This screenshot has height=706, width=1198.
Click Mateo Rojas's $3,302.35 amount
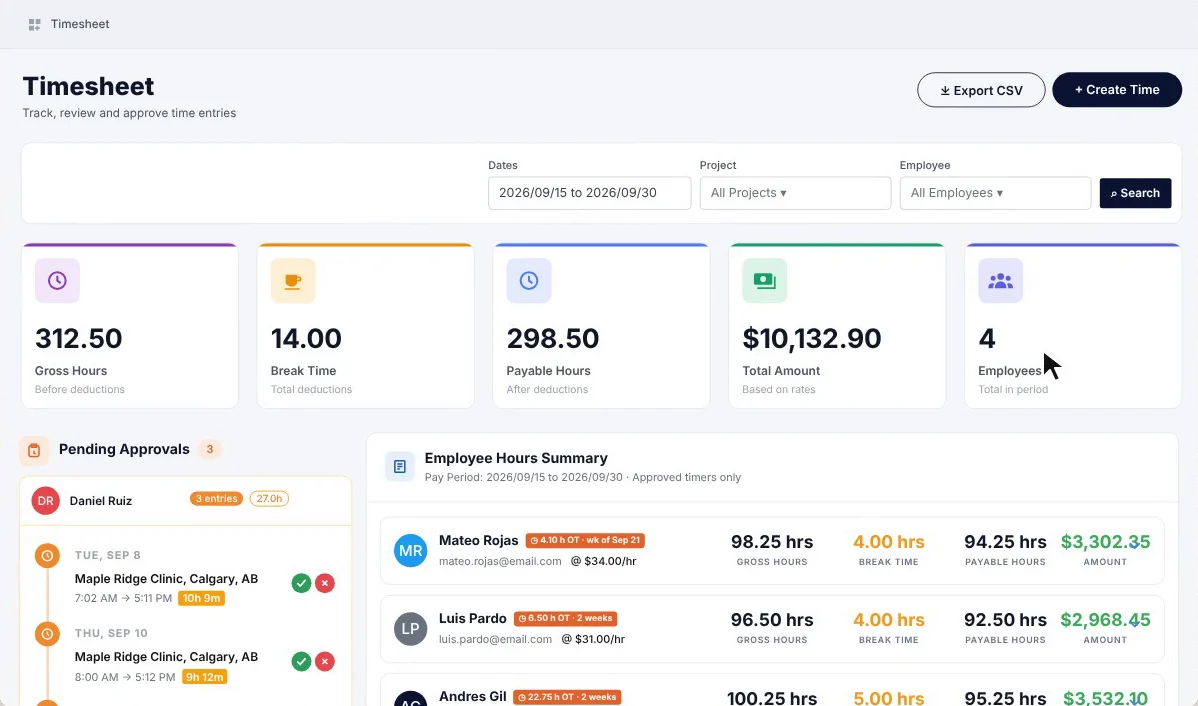1105,542
